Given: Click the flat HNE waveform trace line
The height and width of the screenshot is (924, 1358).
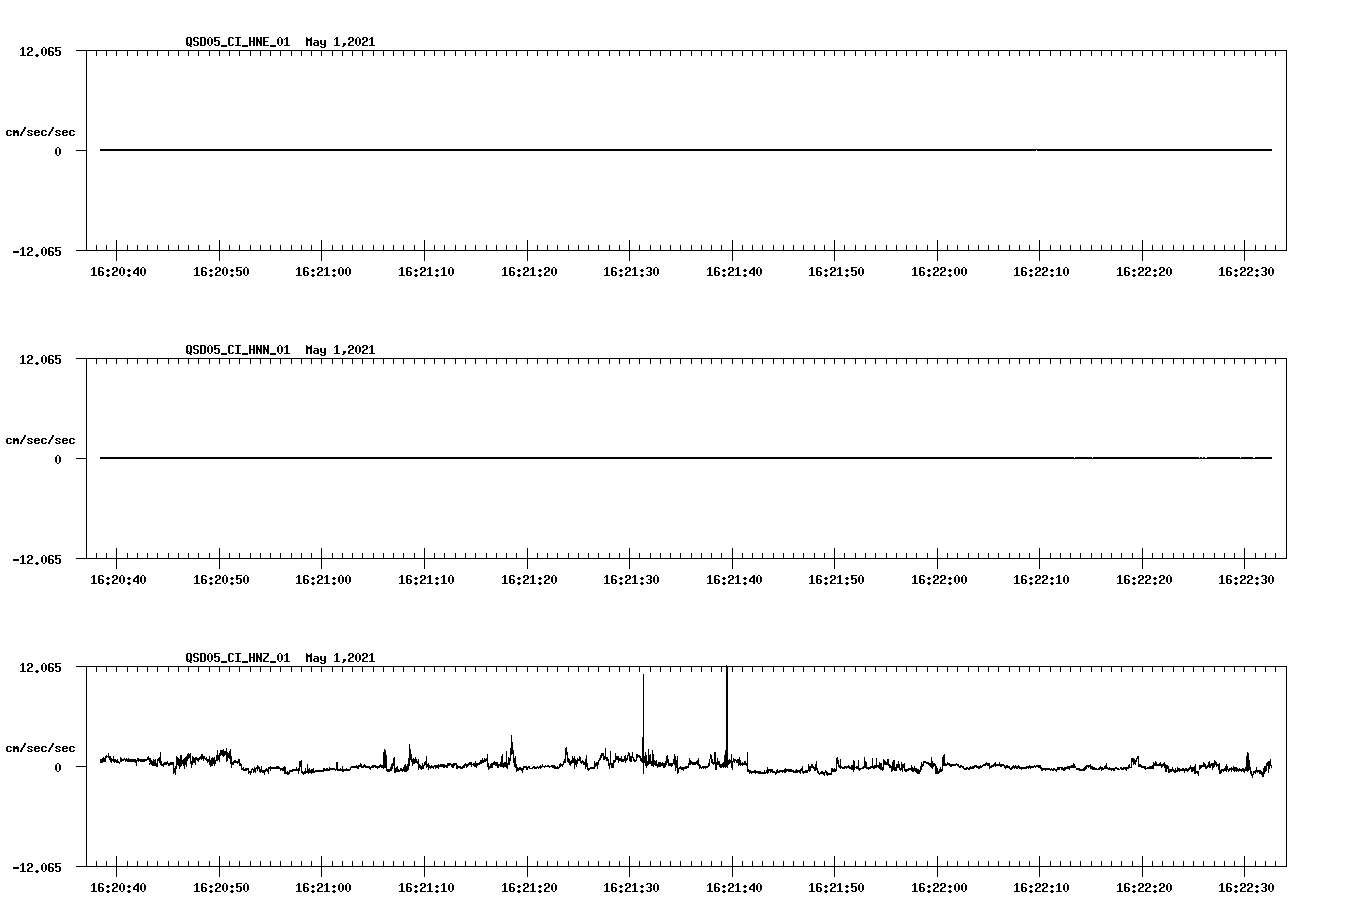Looking at the screenshot, I should coord(600,150).
